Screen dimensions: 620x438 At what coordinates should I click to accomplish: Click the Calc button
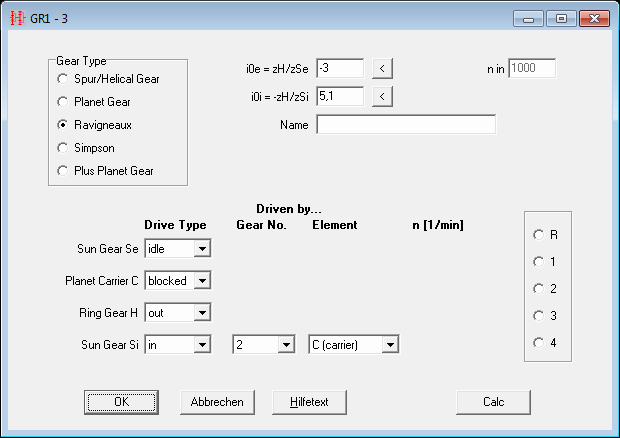coord(493,401)
